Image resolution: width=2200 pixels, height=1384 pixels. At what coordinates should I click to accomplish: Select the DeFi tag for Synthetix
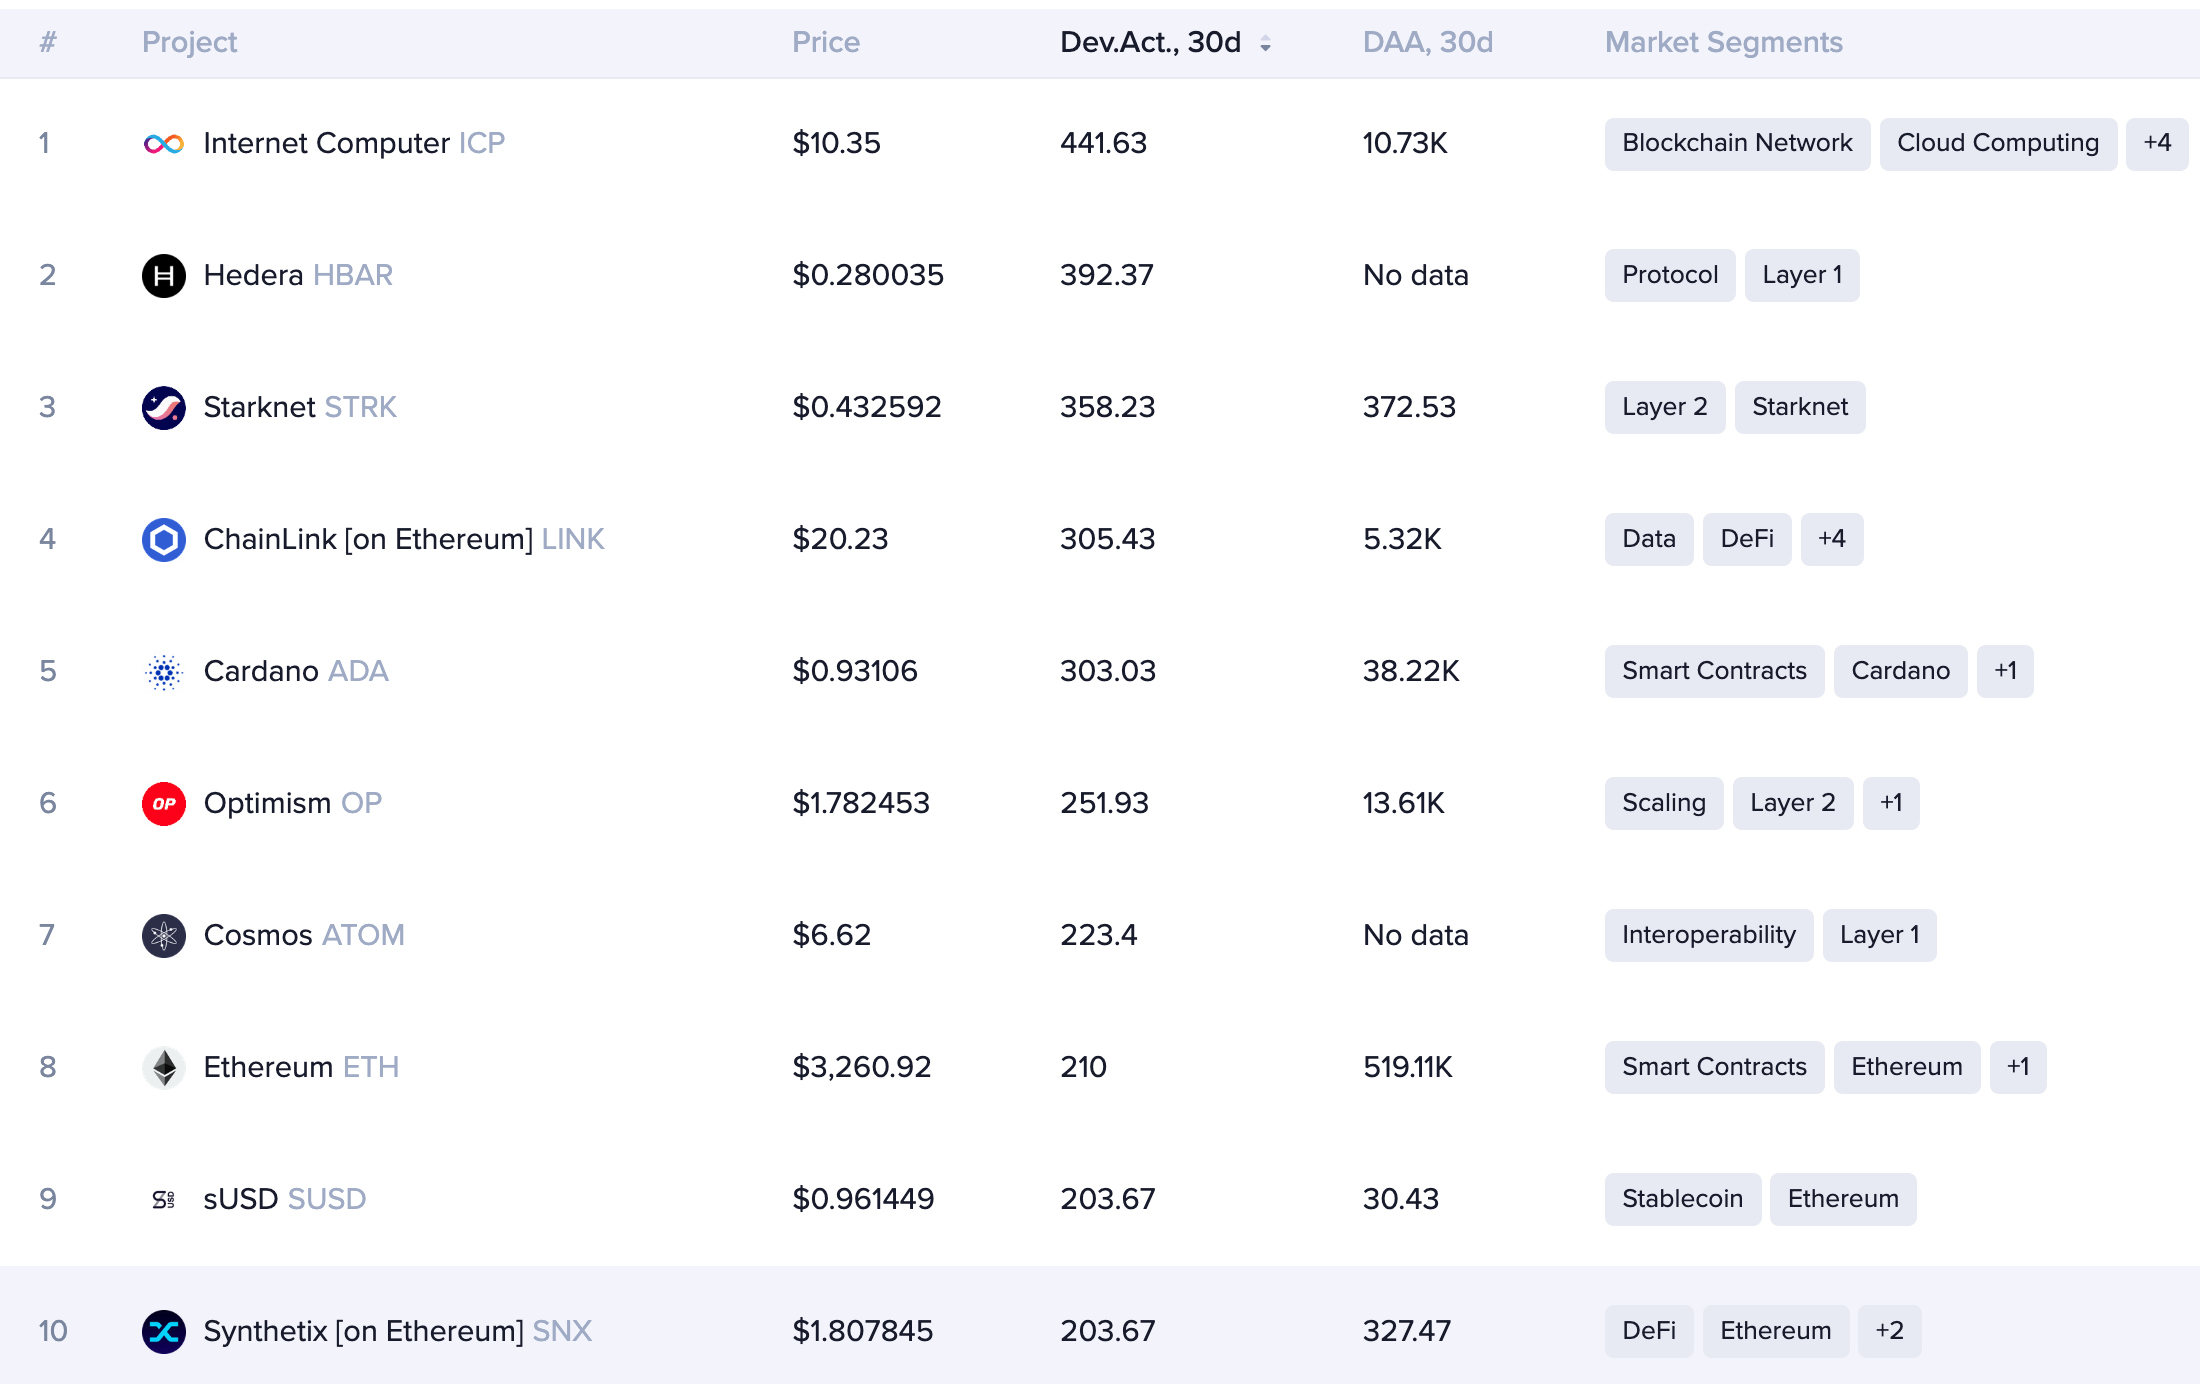tap(1649, 1332)
